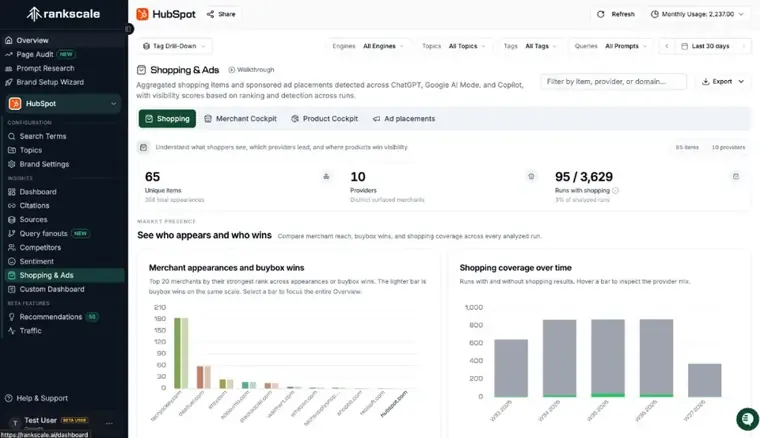Open Custom Dashboard

tap(52, 289)
